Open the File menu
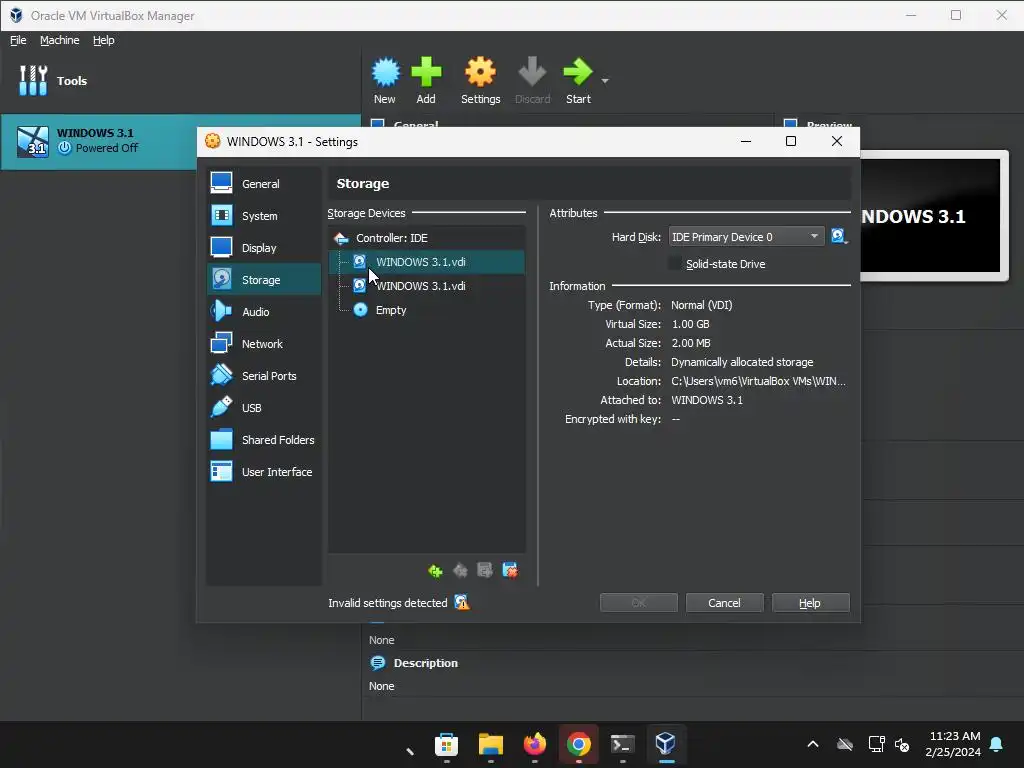Screen dimensions: 1024x768 18,40
